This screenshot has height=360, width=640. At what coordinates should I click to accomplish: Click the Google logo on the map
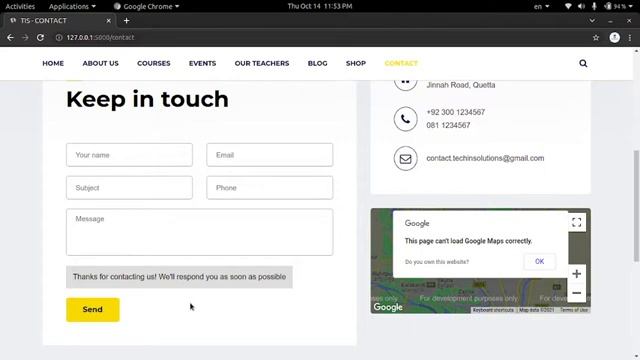click(388, 307)
